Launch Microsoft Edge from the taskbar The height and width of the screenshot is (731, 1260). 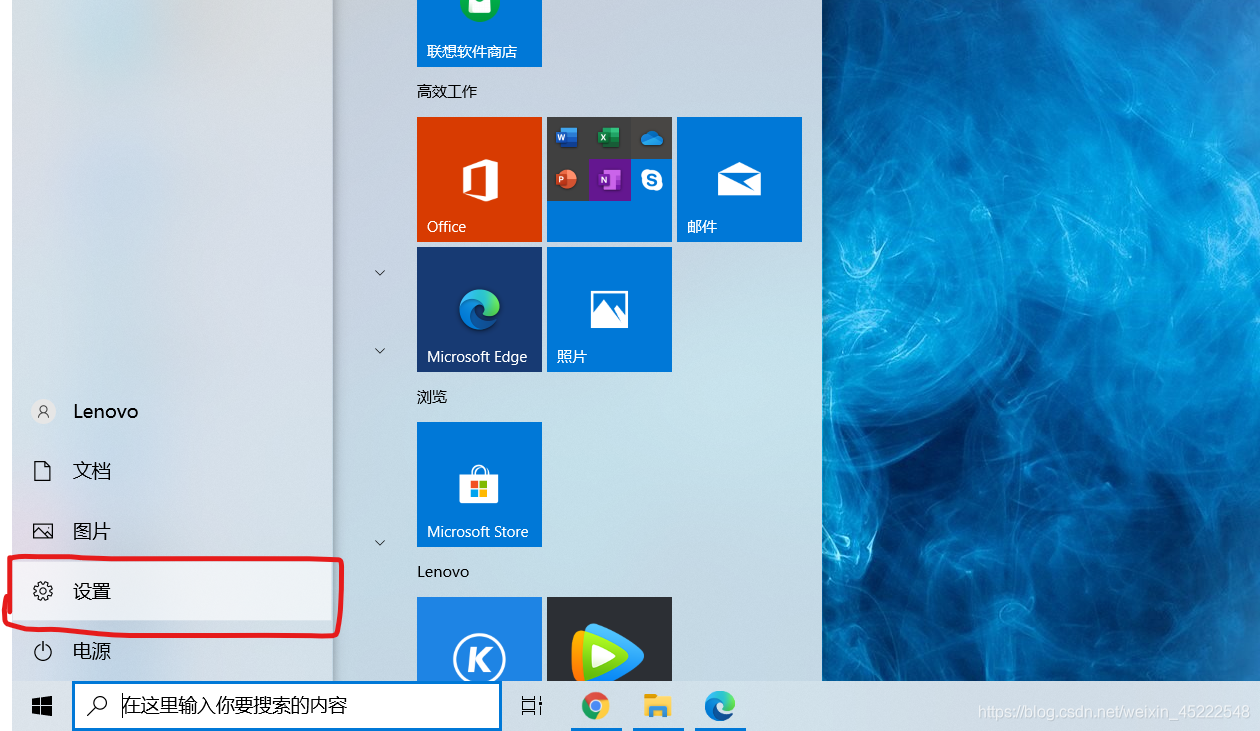coord(719,706)
